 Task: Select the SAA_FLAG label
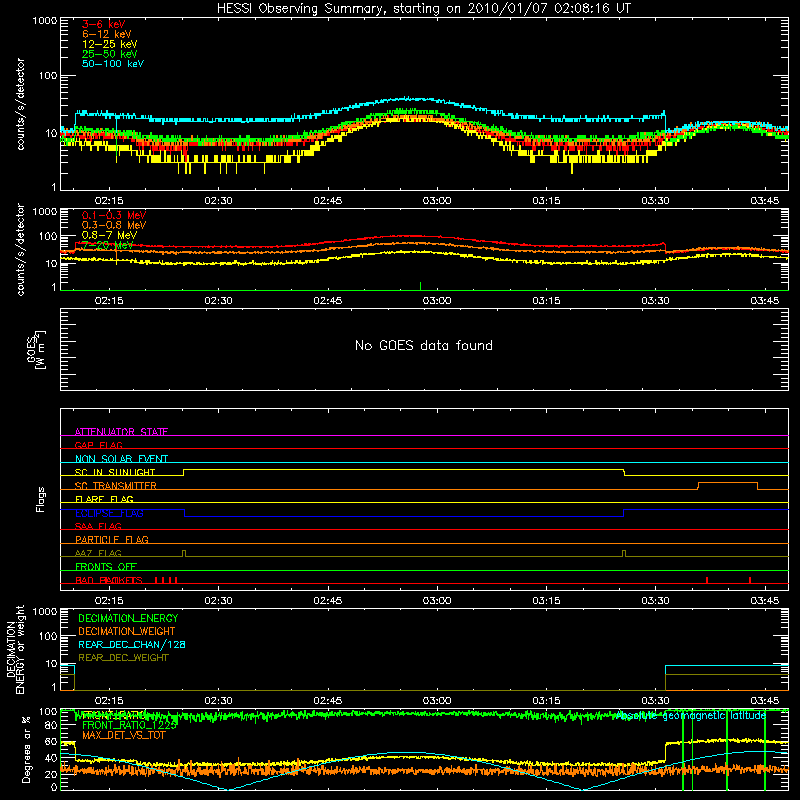98,526
